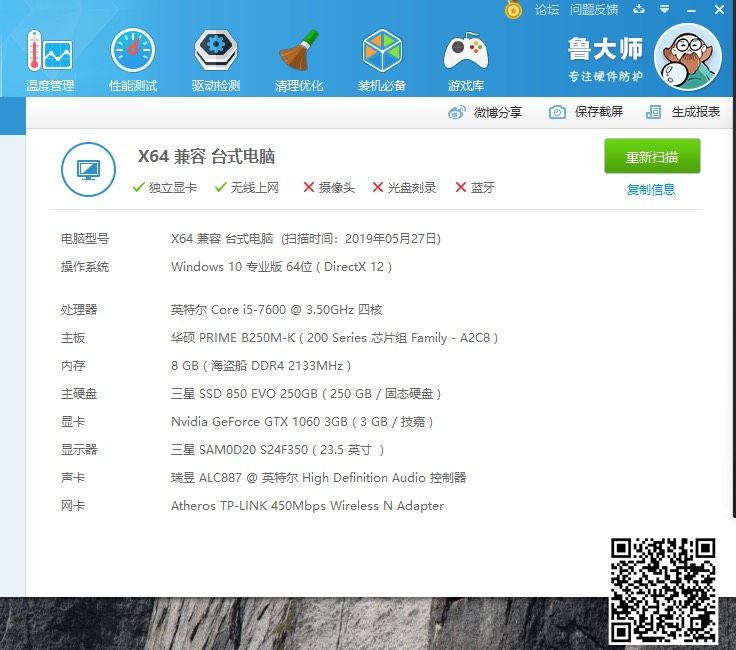Image resolution: width=736 pixels, height=650 pixels.
Task: Click the desktop computer circle icon
Action: coord(88,169)
